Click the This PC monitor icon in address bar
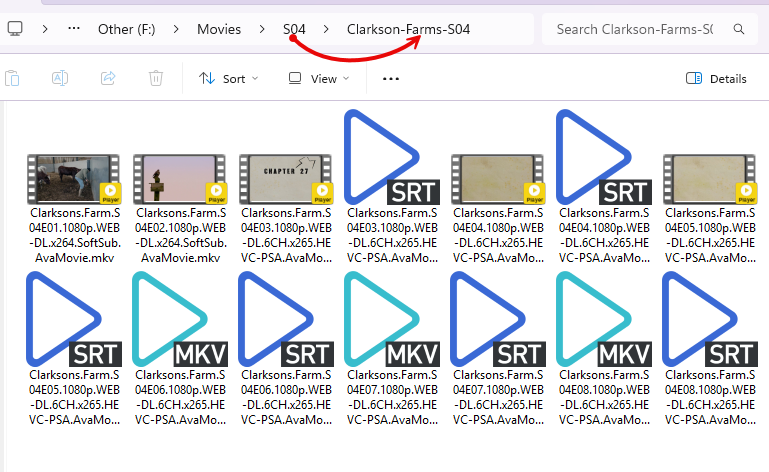The height and width of the screenshot is (472, 769). click(16, 29)
